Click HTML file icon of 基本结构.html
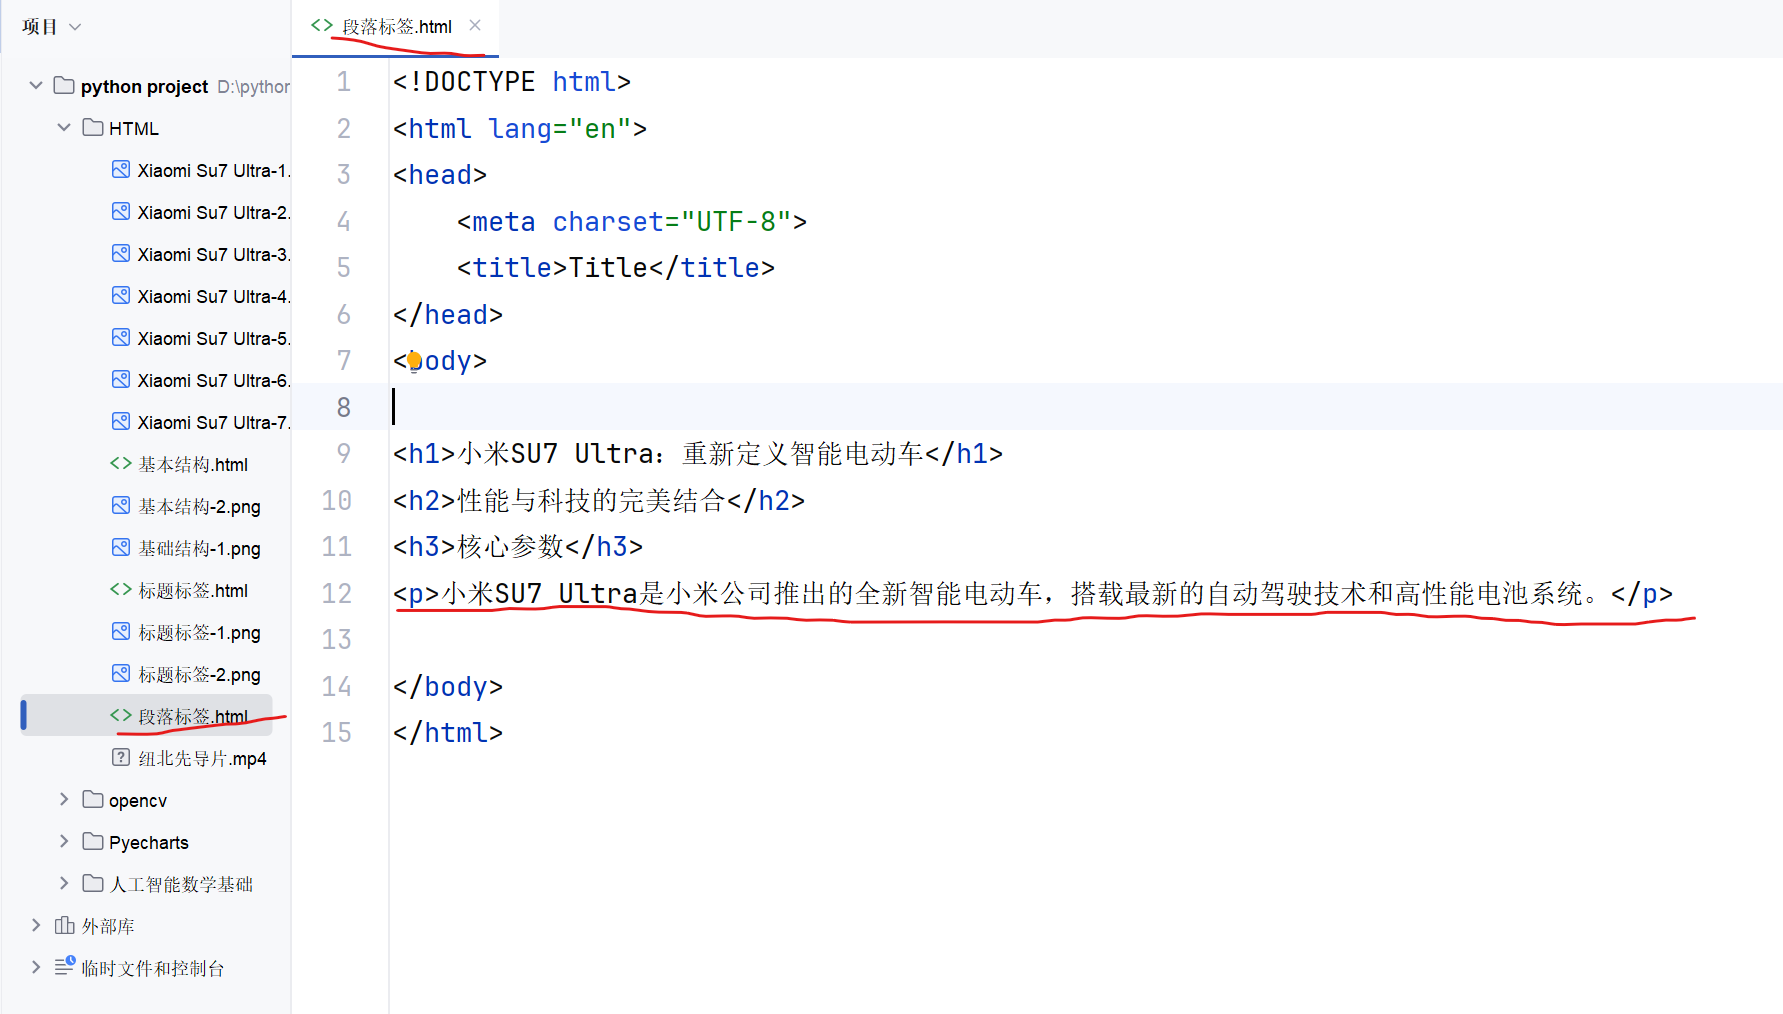 coord(121,463)
